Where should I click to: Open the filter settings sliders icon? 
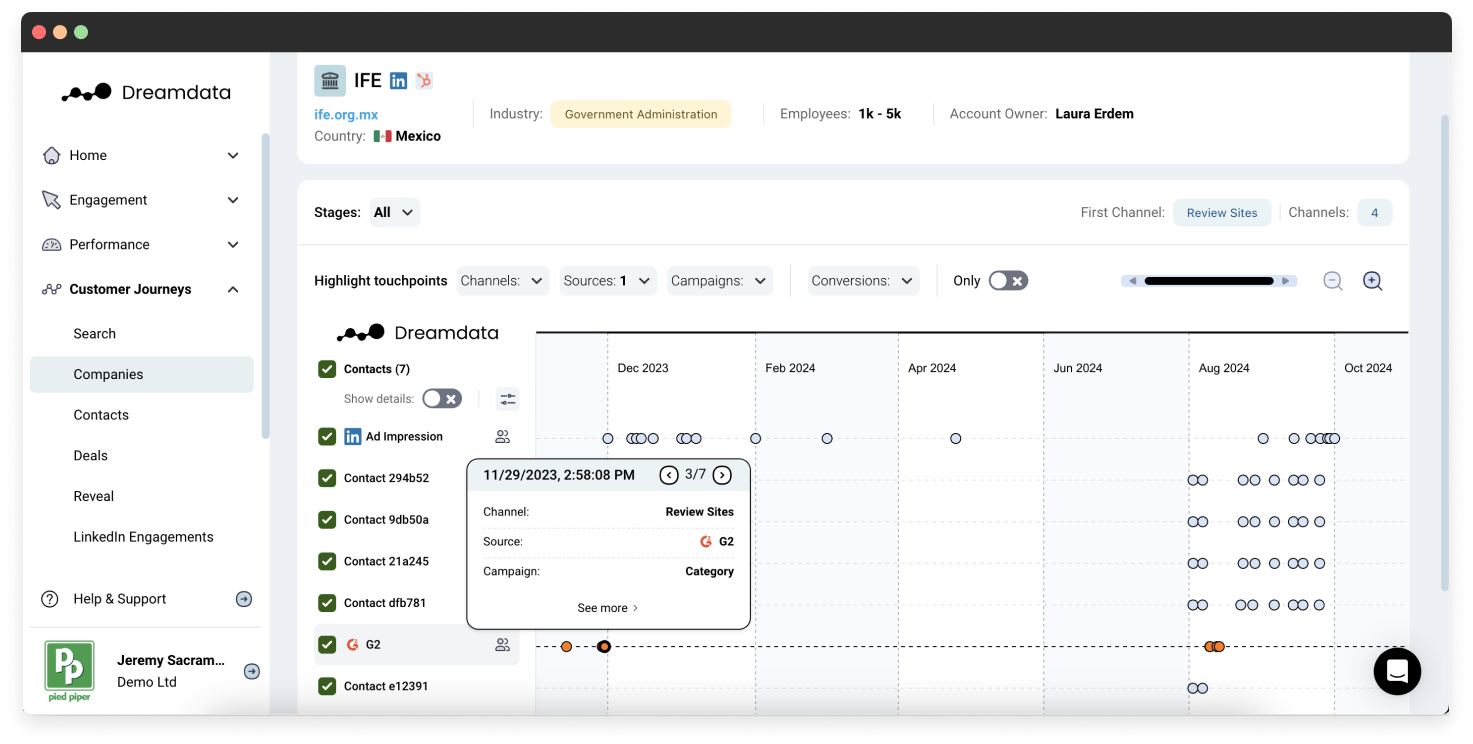tap(508, 399)
